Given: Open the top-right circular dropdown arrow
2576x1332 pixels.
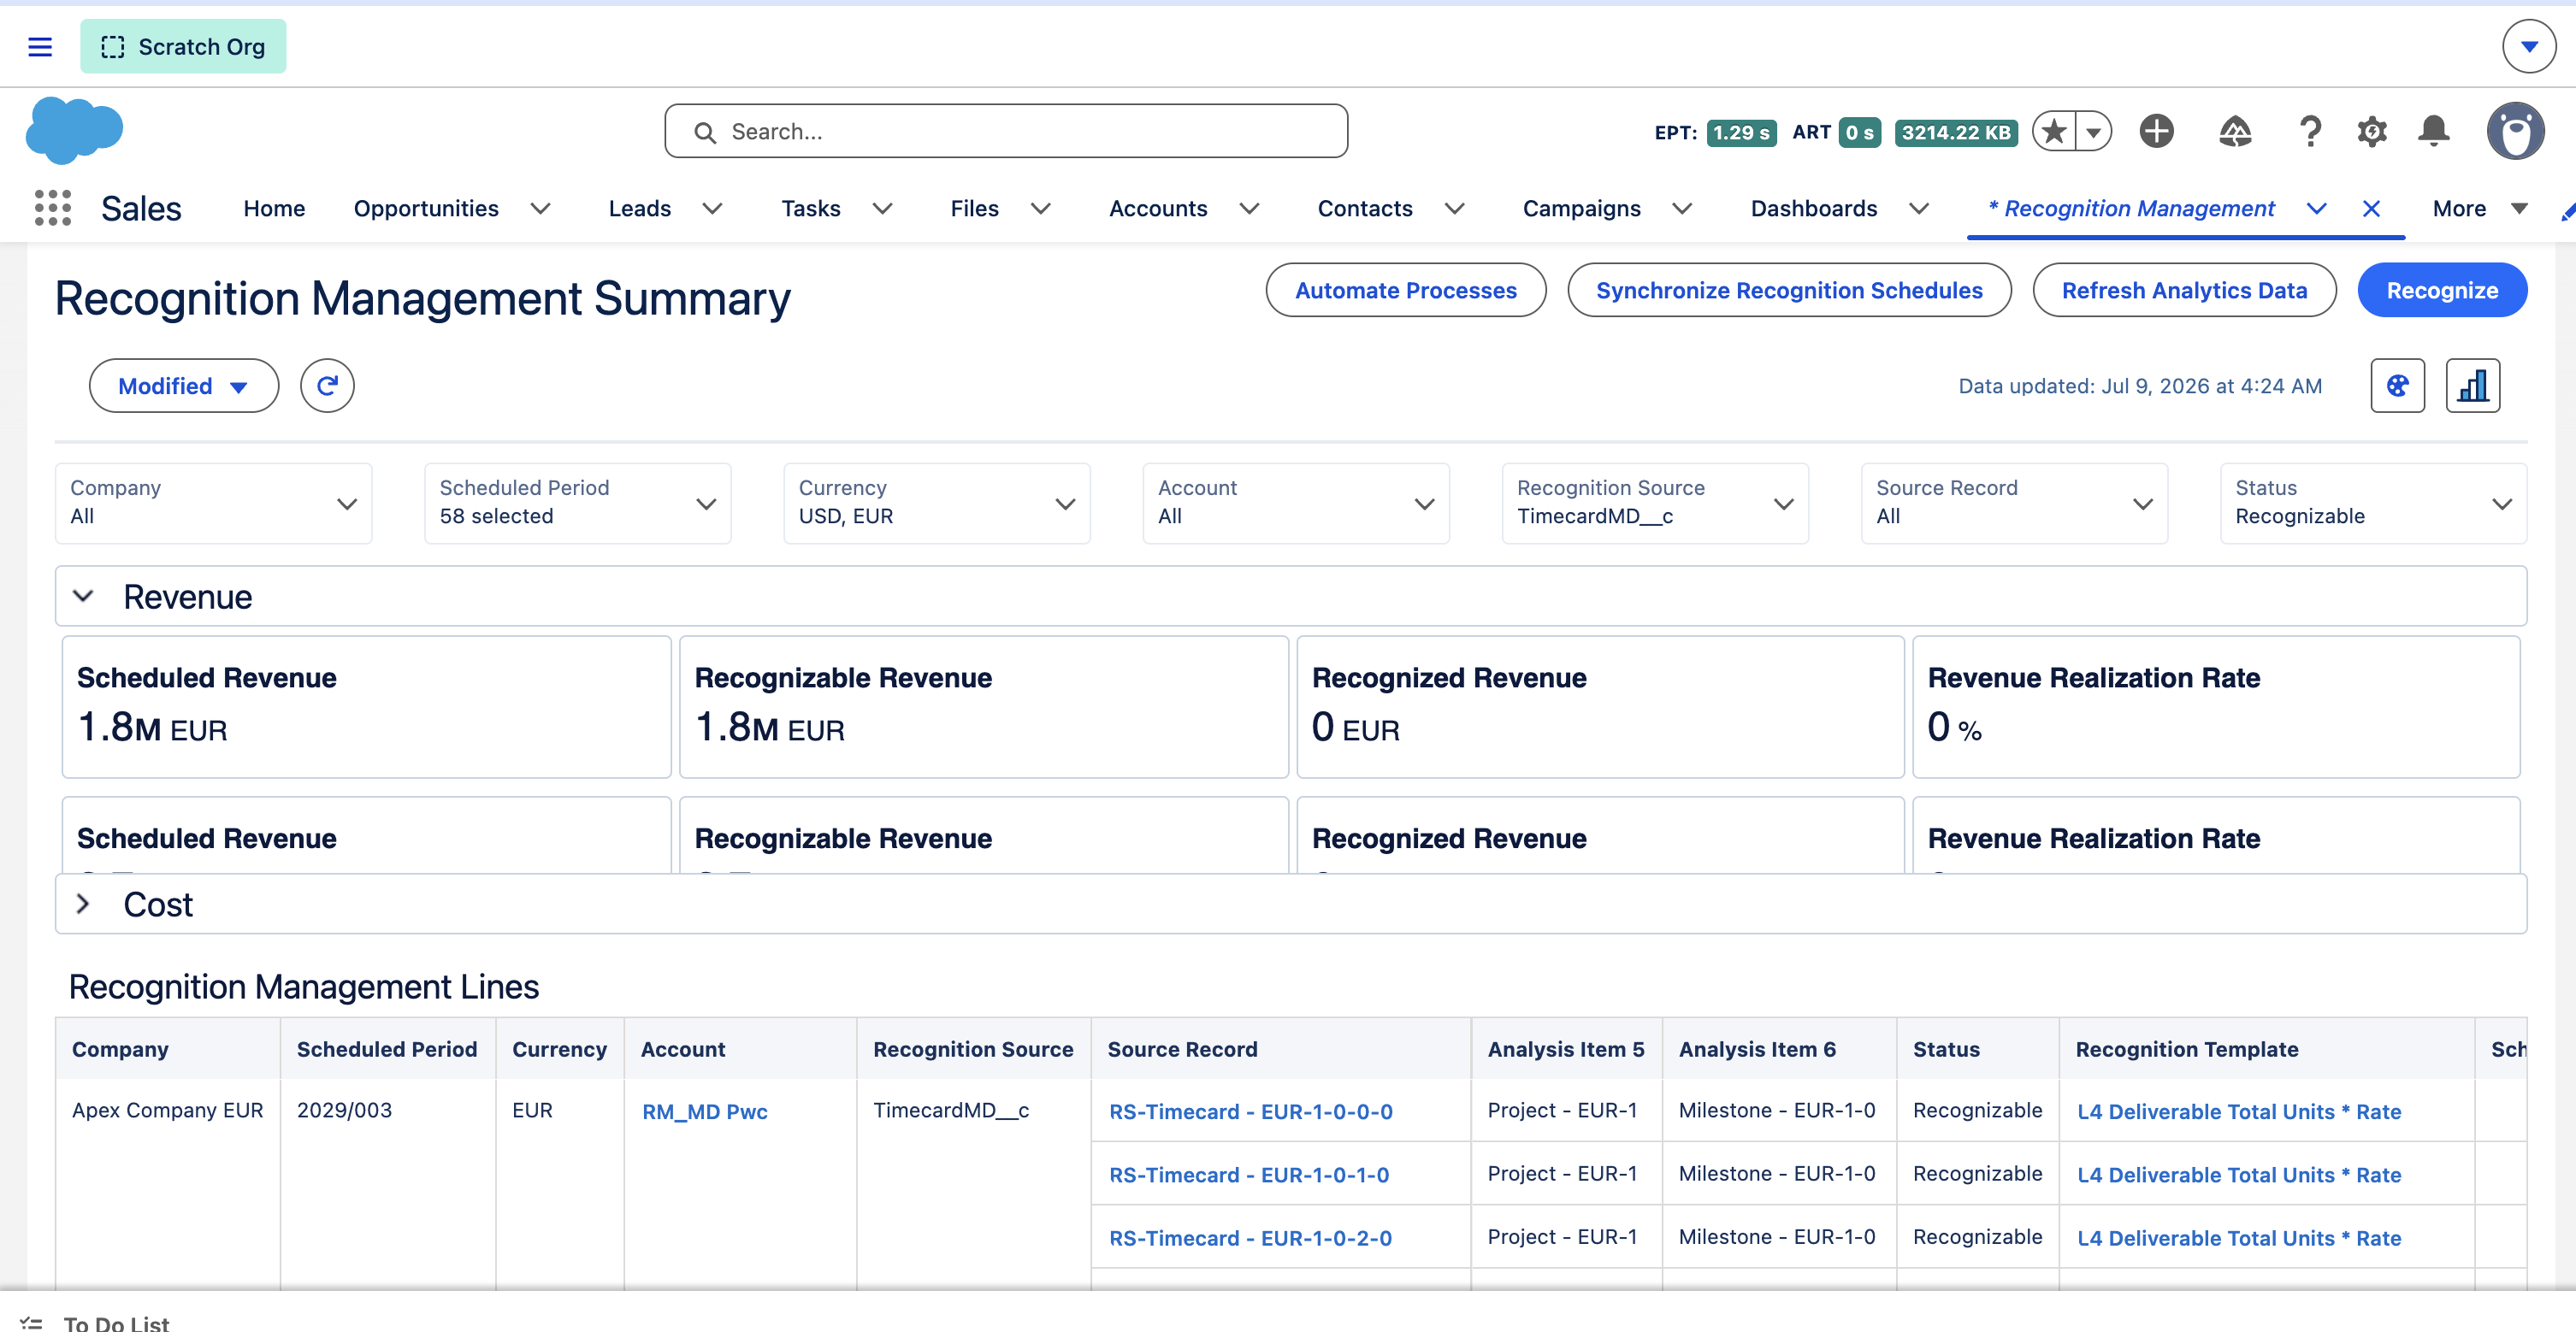Looking at the screenshot, I should click(x=2528, y=47).
